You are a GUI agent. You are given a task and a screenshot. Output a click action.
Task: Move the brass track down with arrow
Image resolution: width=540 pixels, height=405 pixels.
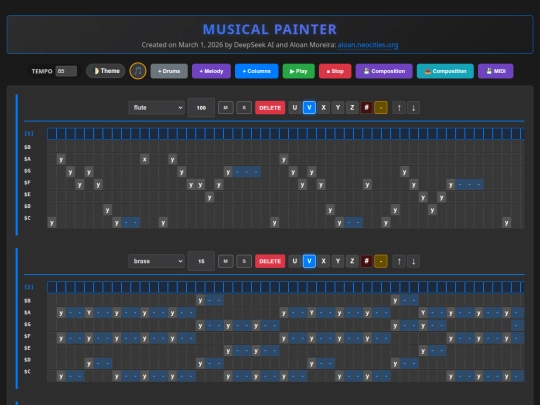414,261
